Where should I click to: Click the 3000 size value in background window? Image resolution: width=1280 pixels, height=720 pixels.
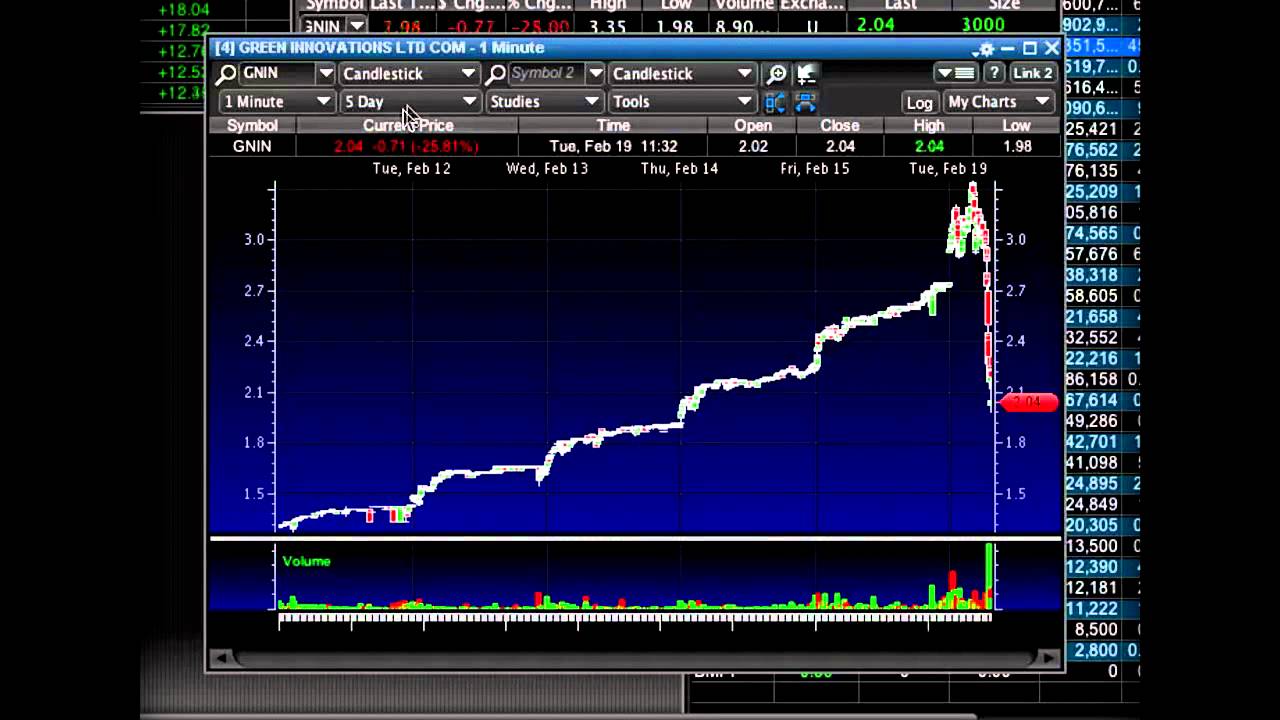pos(982,24)
